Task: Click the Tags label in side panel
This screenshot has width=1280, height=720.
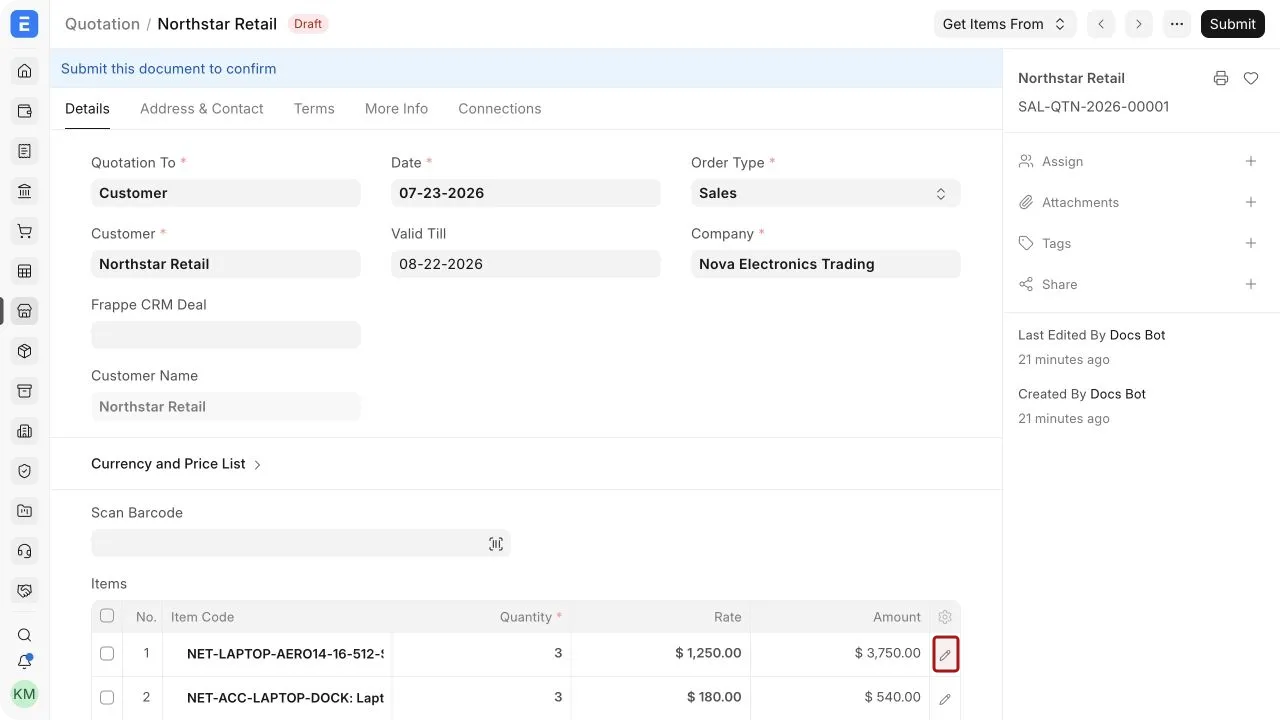Action: pyautogui.click(x=1056, y=243)
